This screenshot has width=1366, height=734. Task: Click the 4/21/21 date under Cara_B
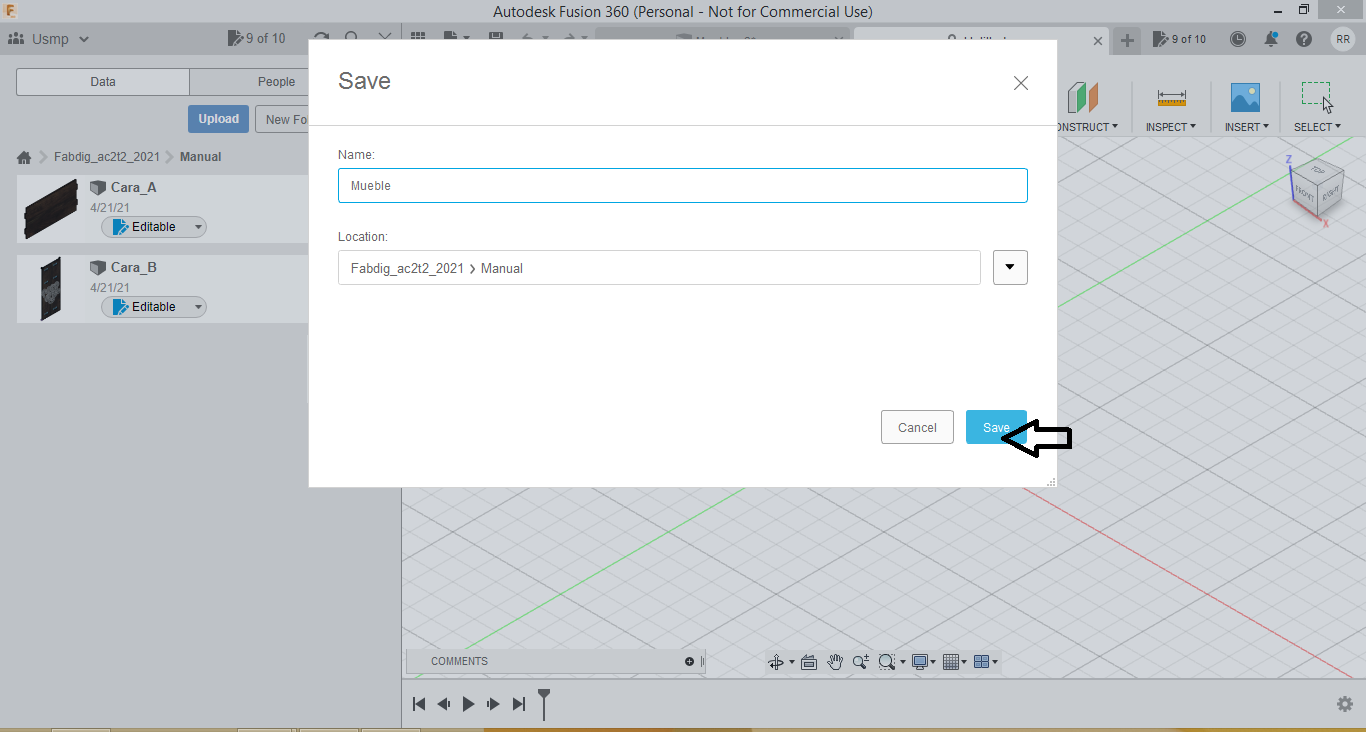(x=110, y=288)
